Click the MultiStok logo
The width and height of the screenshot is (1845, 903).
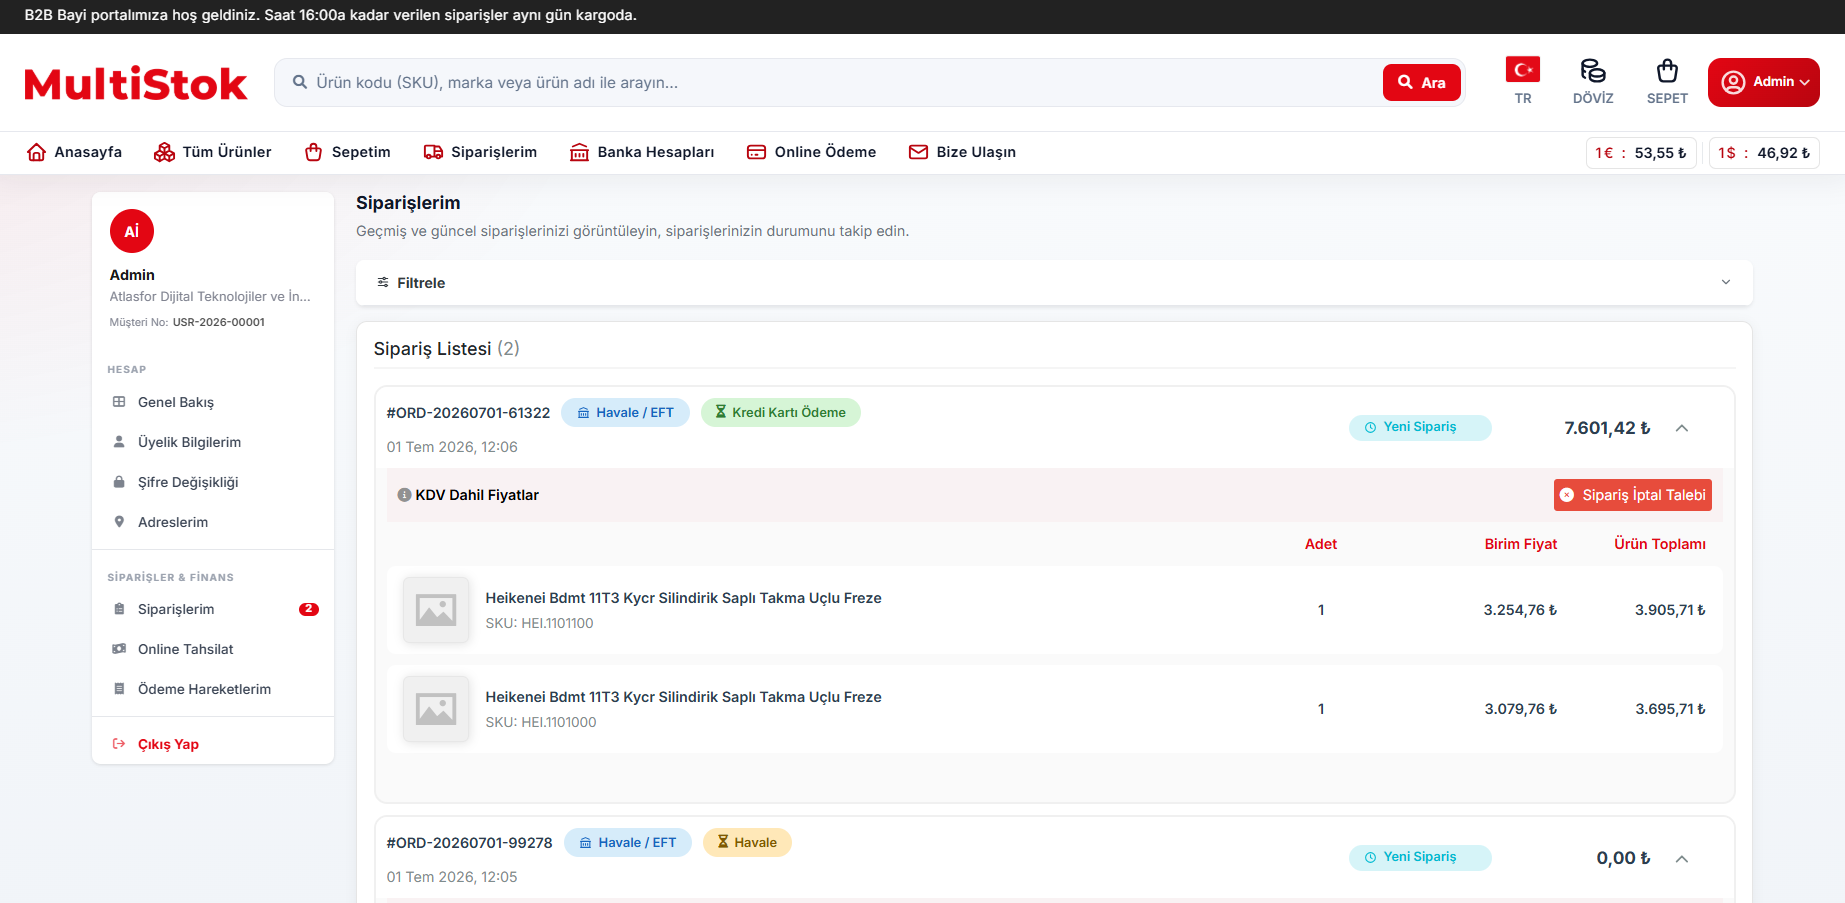coord(136,84)
